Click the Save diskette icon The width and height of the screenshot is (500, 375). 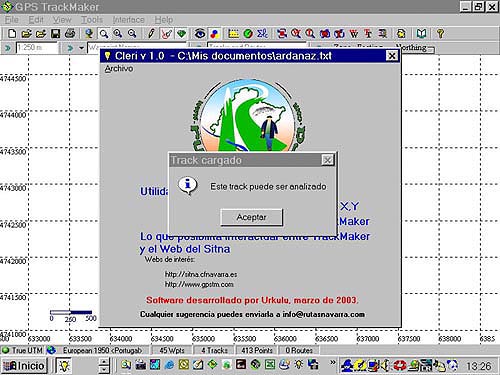tap(55, 34)
